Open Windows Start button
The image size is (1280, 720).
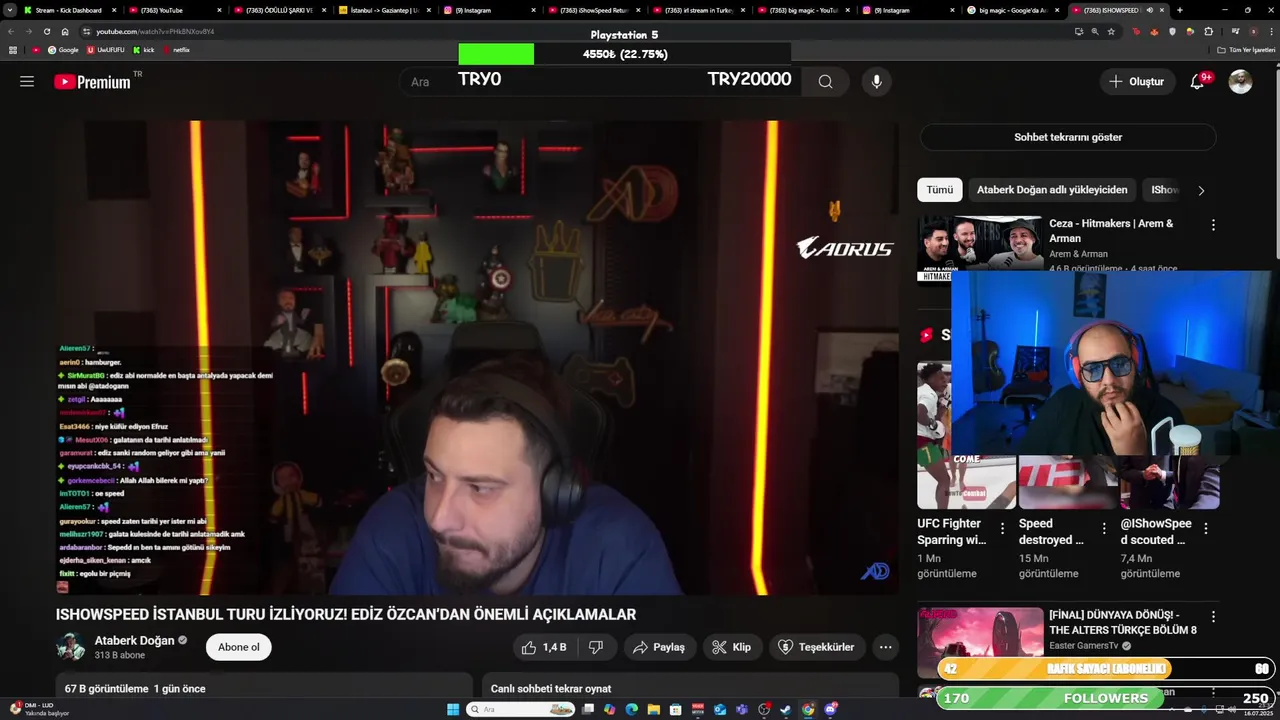[x=453, y=710]
